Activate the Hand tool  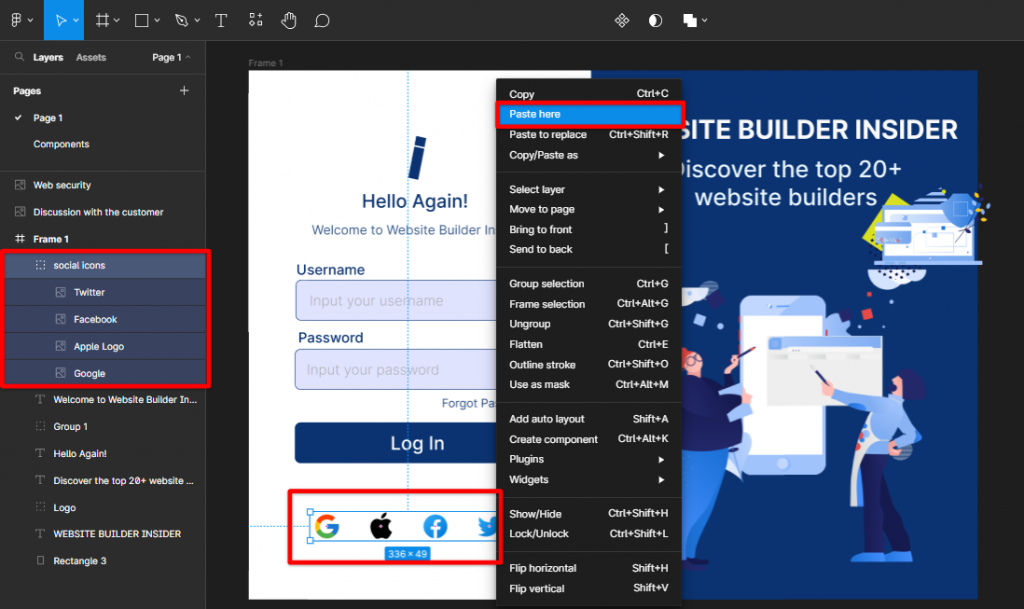pyautogui.click(x=288, y=20)
